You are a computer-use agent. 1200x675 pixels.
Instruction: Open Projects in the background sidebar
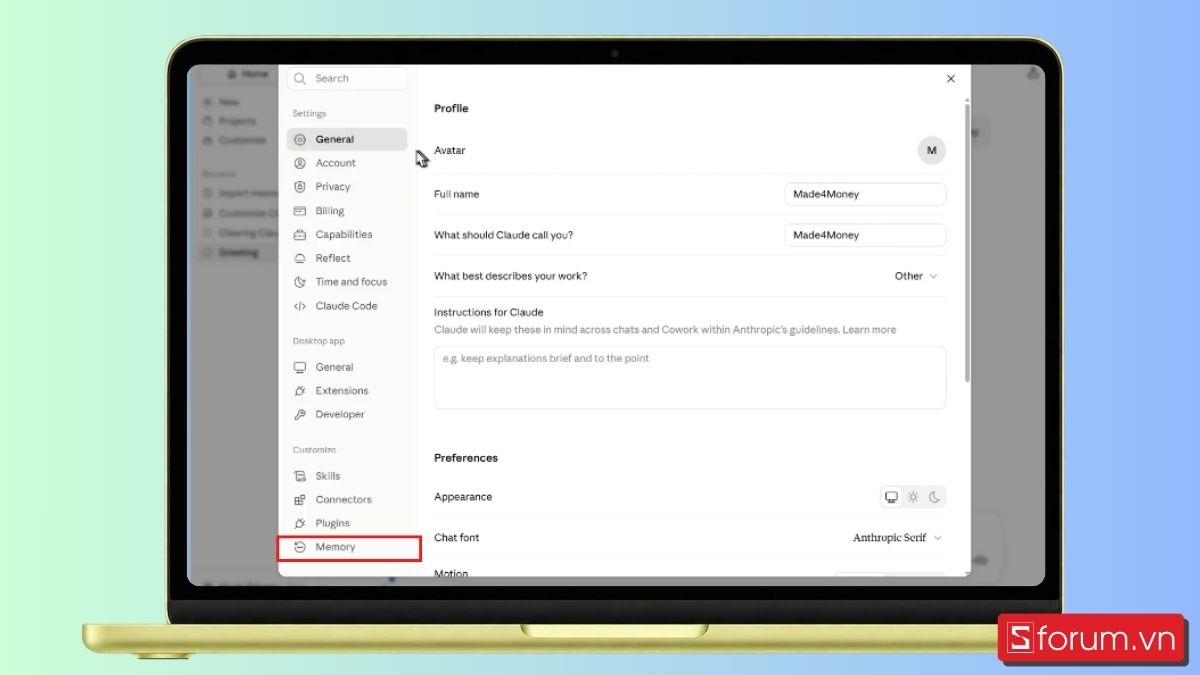pos(237,121)
